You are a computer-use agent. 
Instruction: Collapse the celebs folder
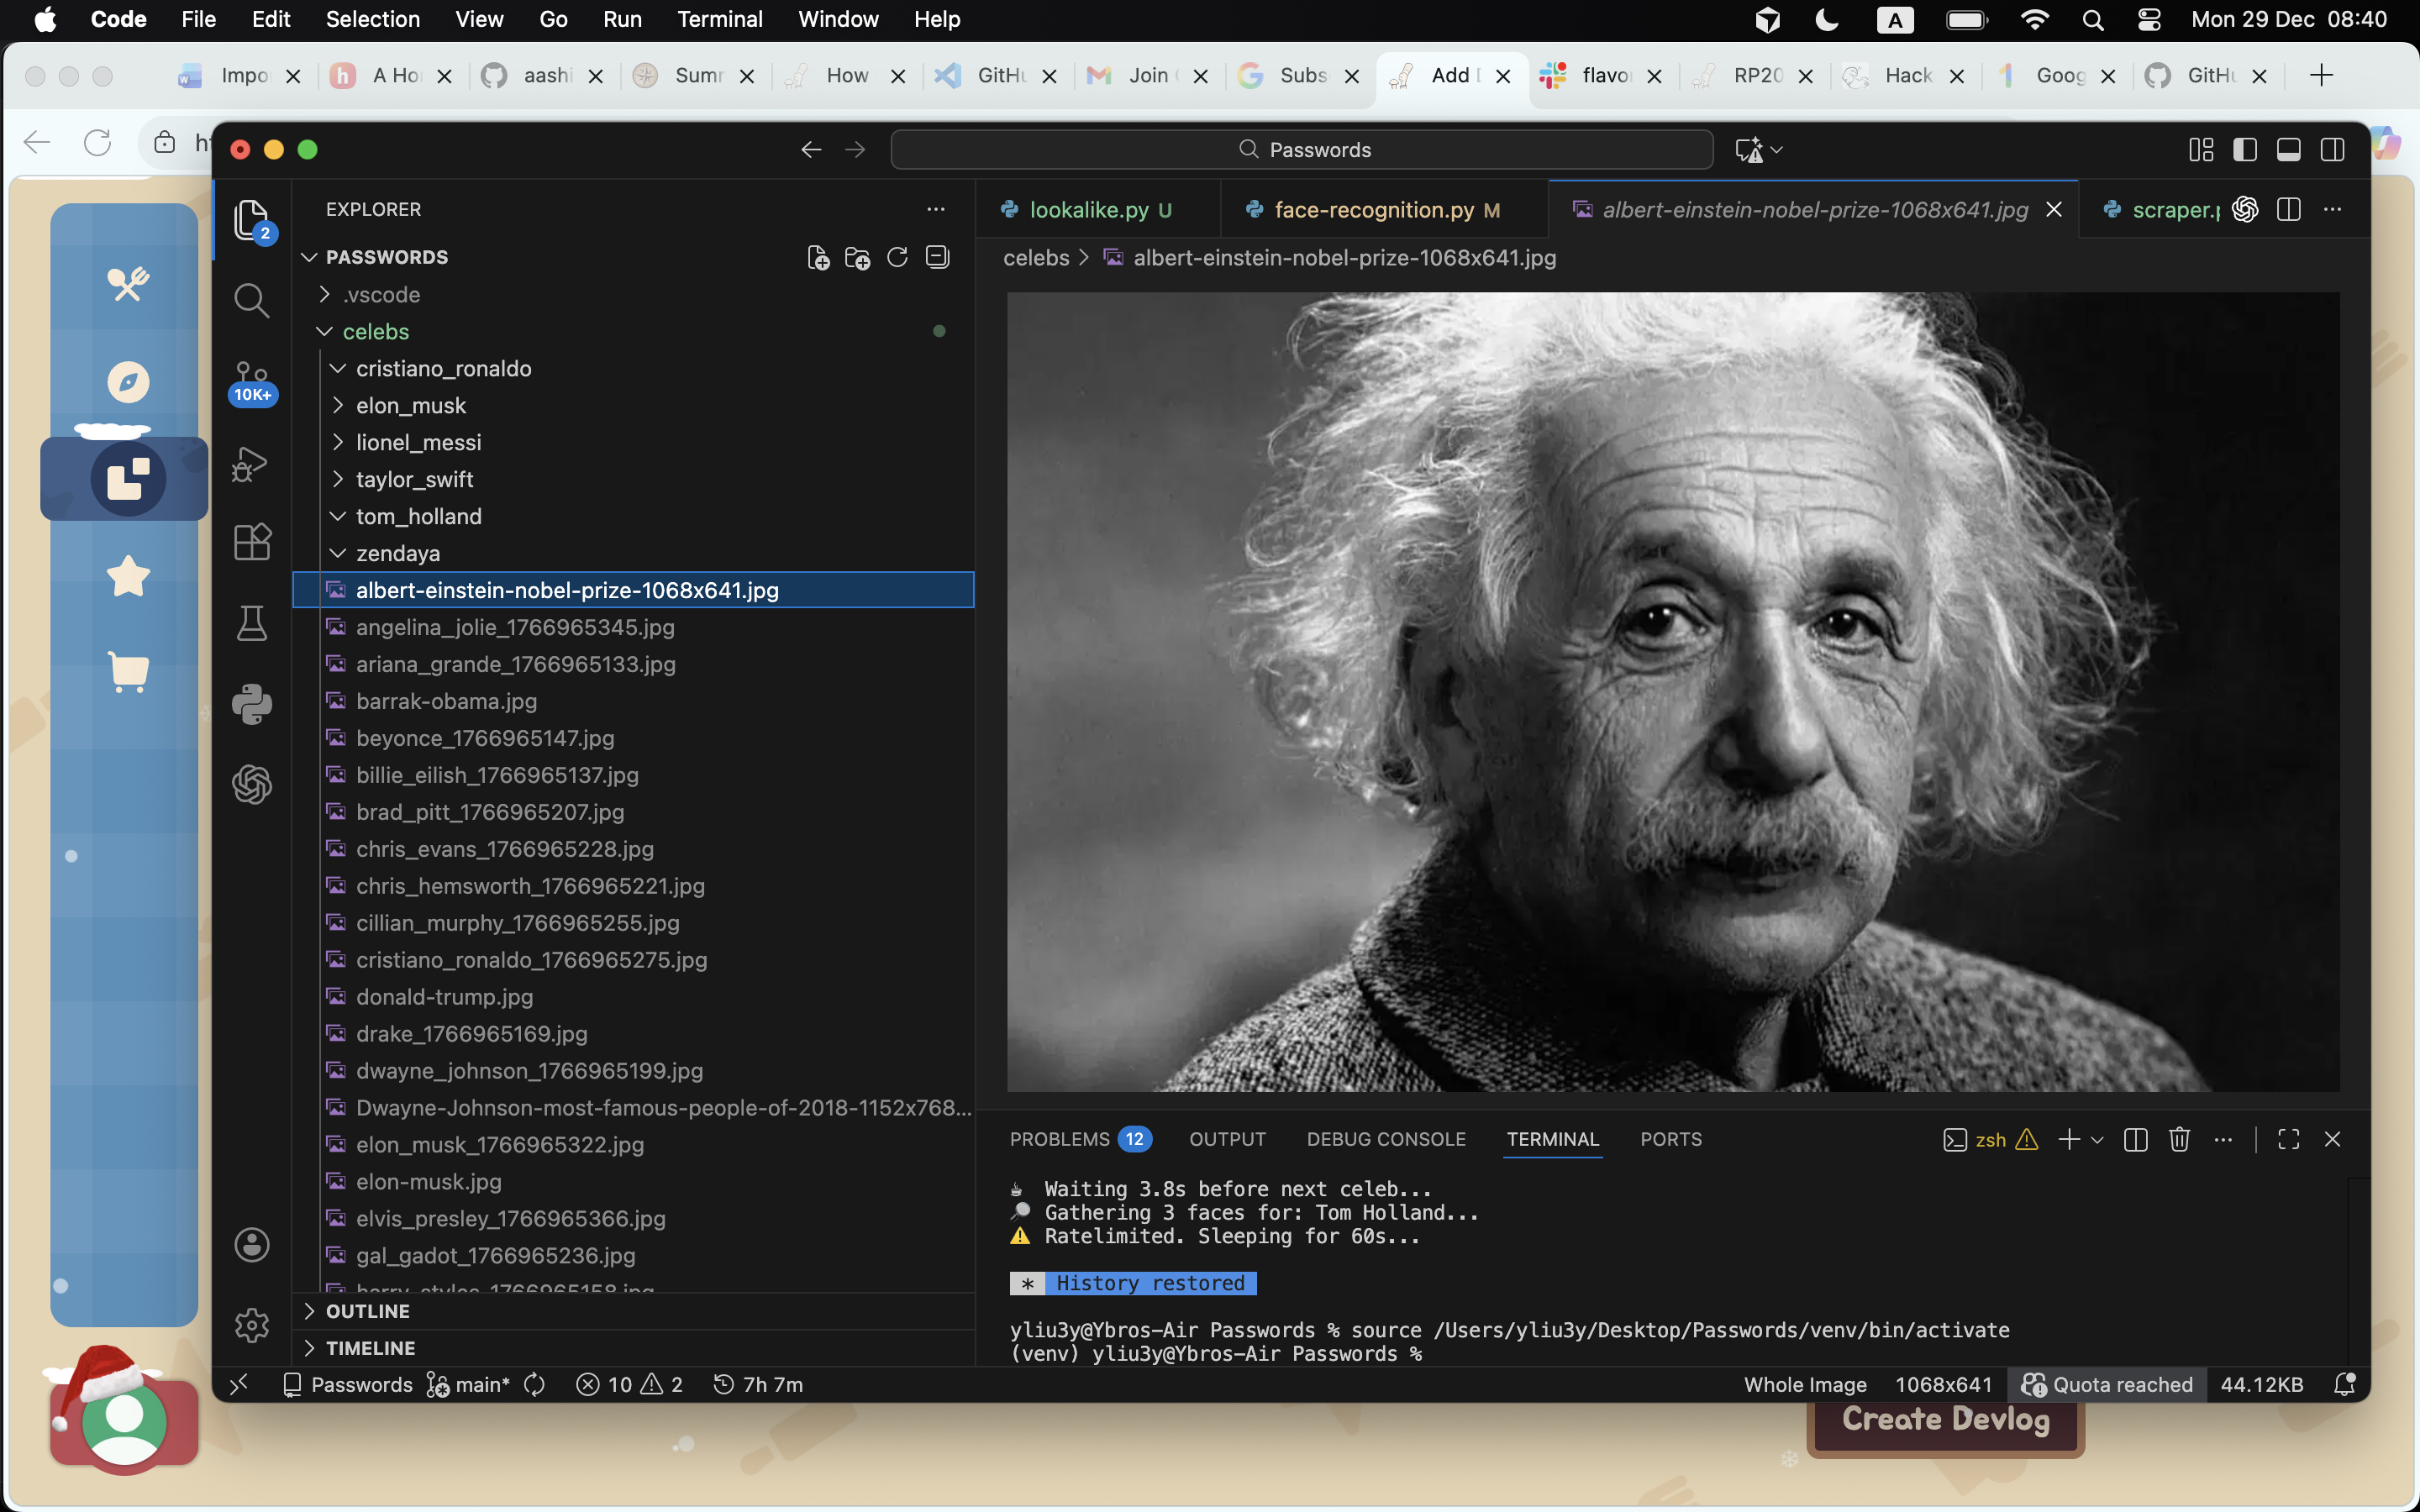click(x=375, y=331)
